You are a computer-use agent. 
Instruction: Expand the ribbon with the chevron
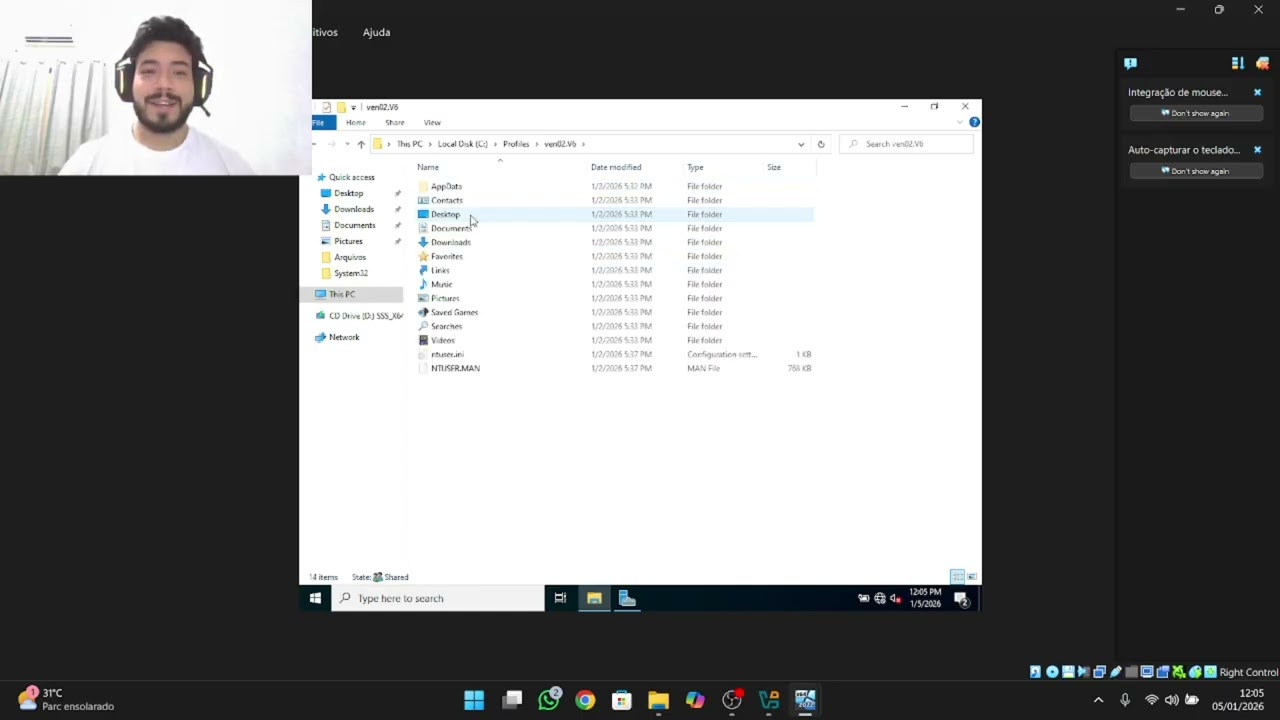(x=960, y=122)
